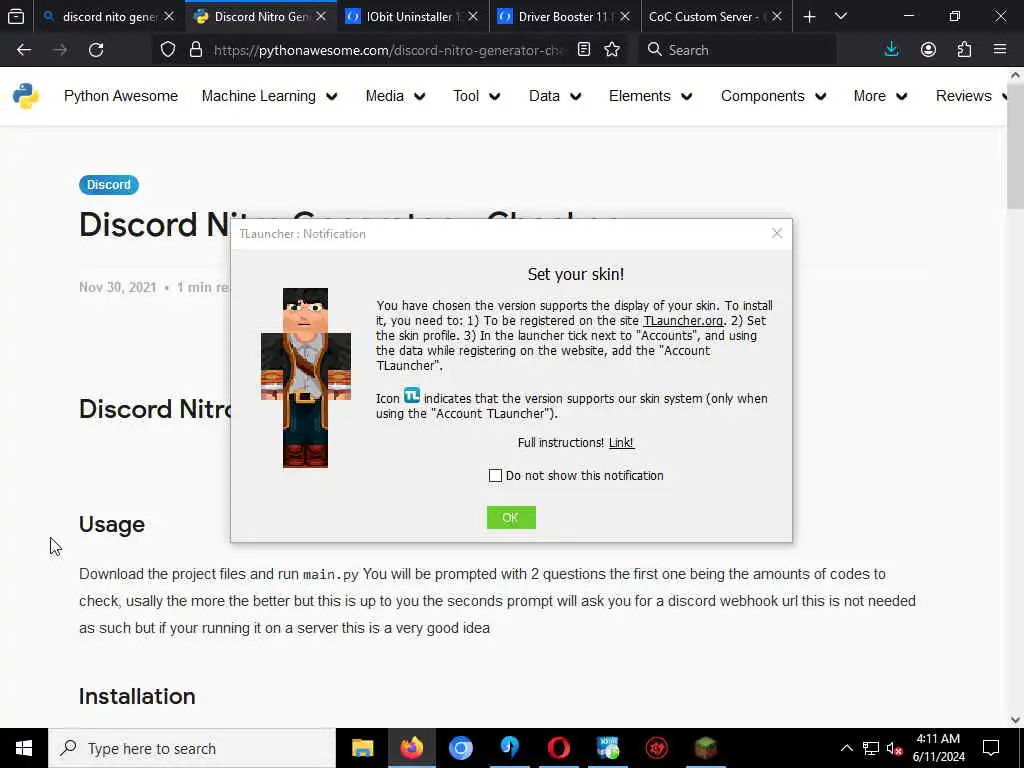Click the Firefox taskbar icon
Image resolution: width=1024 pixels, height=768 pixels.
411,748
